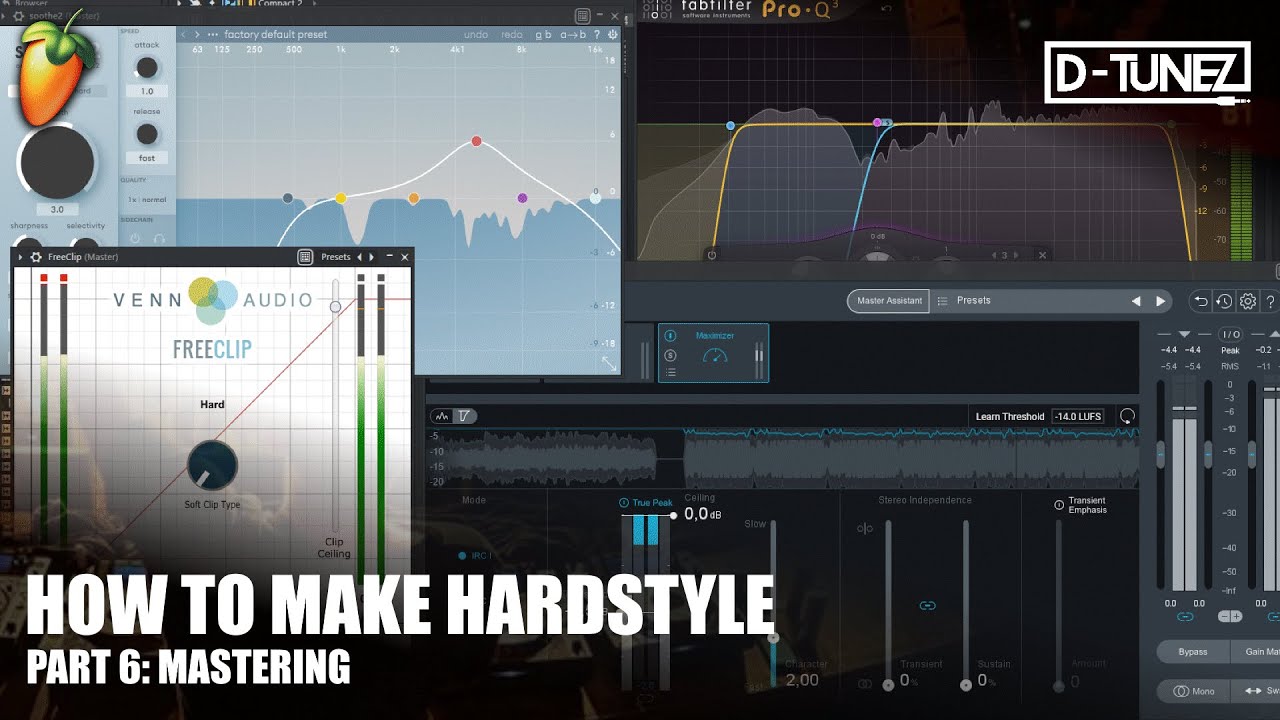Select the release value 'fast' field
The width and height of the screenshot is (1280, 720).
tap(147, 158)
